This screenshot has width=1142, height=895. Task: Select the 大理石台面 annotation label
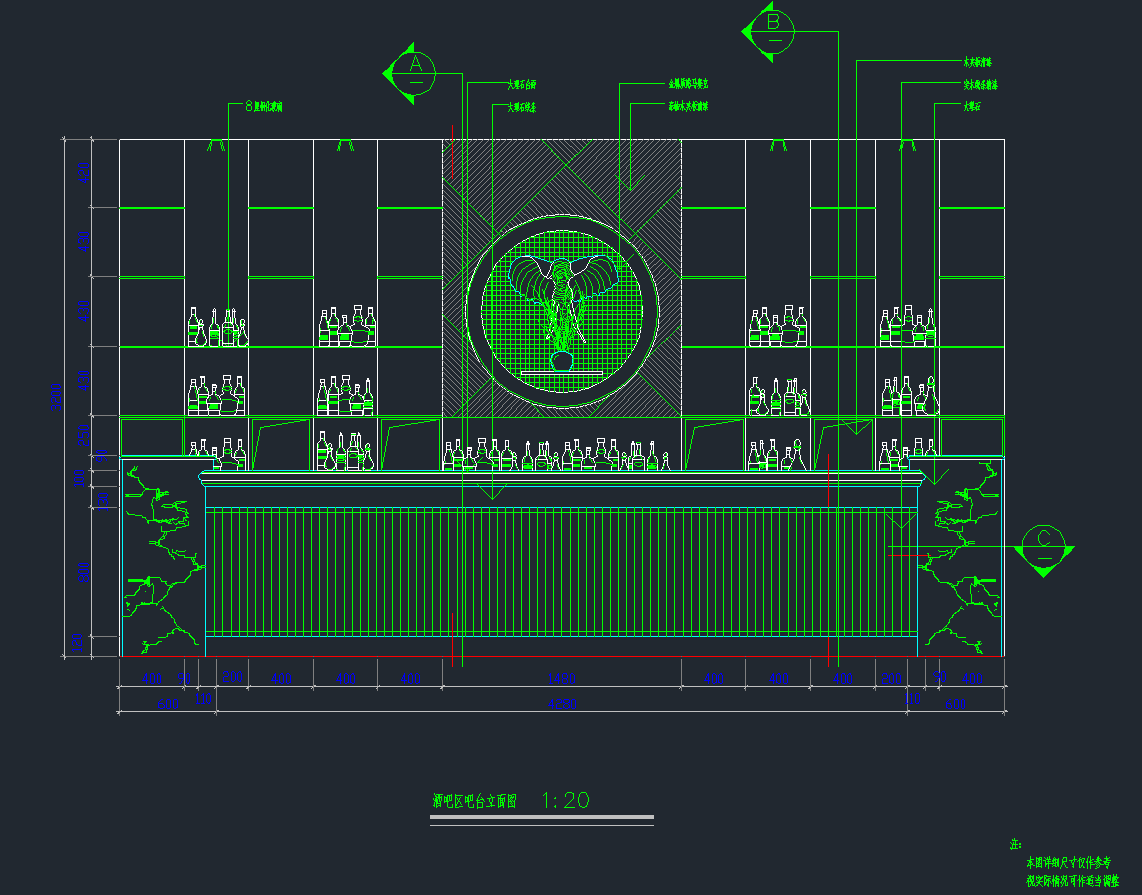(522, 84)
